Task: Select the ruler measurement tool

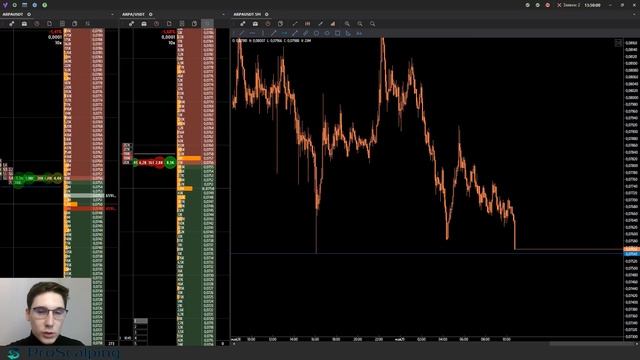Action: (305, 33)
